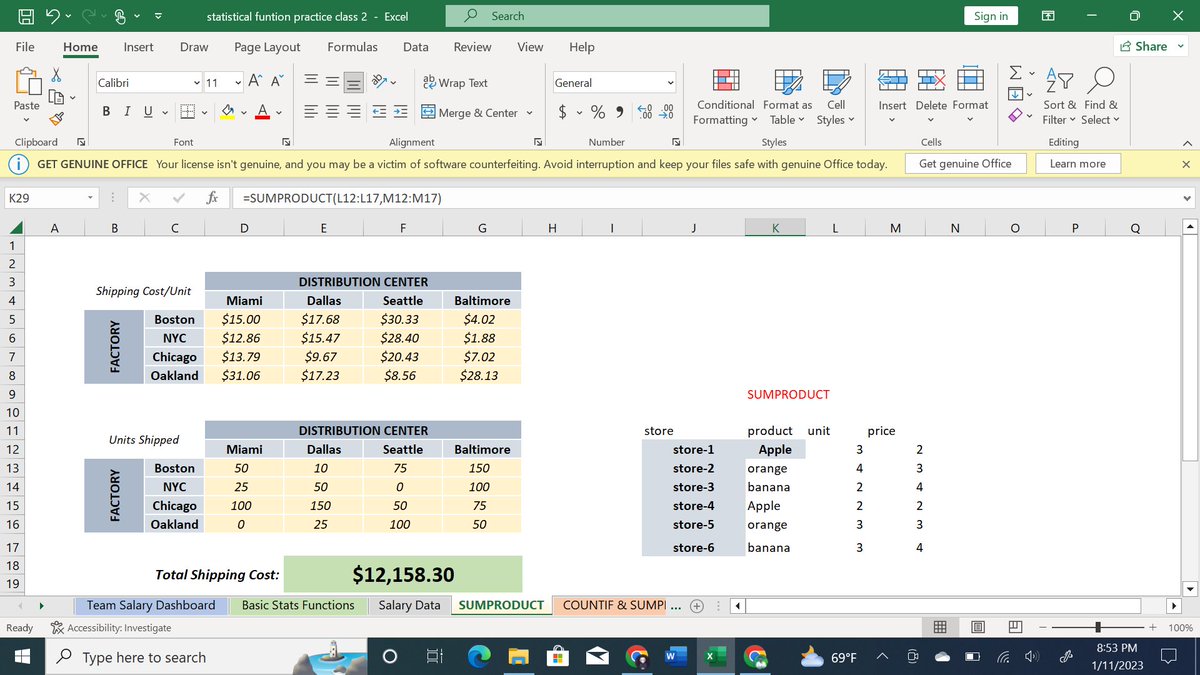The height and width of the screenshot is (675, 1200).
Task: Click the red Font Color button
Action: click(x=262, y=113)
